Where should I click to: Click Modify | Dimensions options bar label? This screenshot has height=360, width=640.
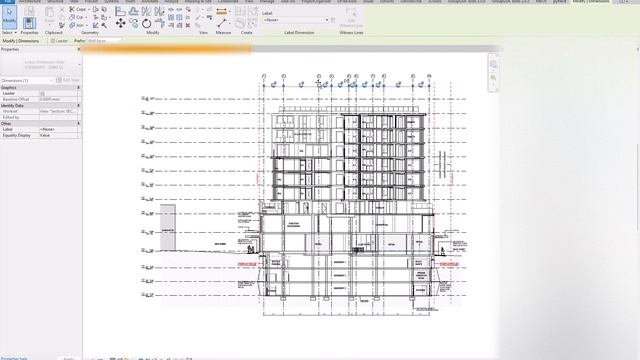coord(21,41)
